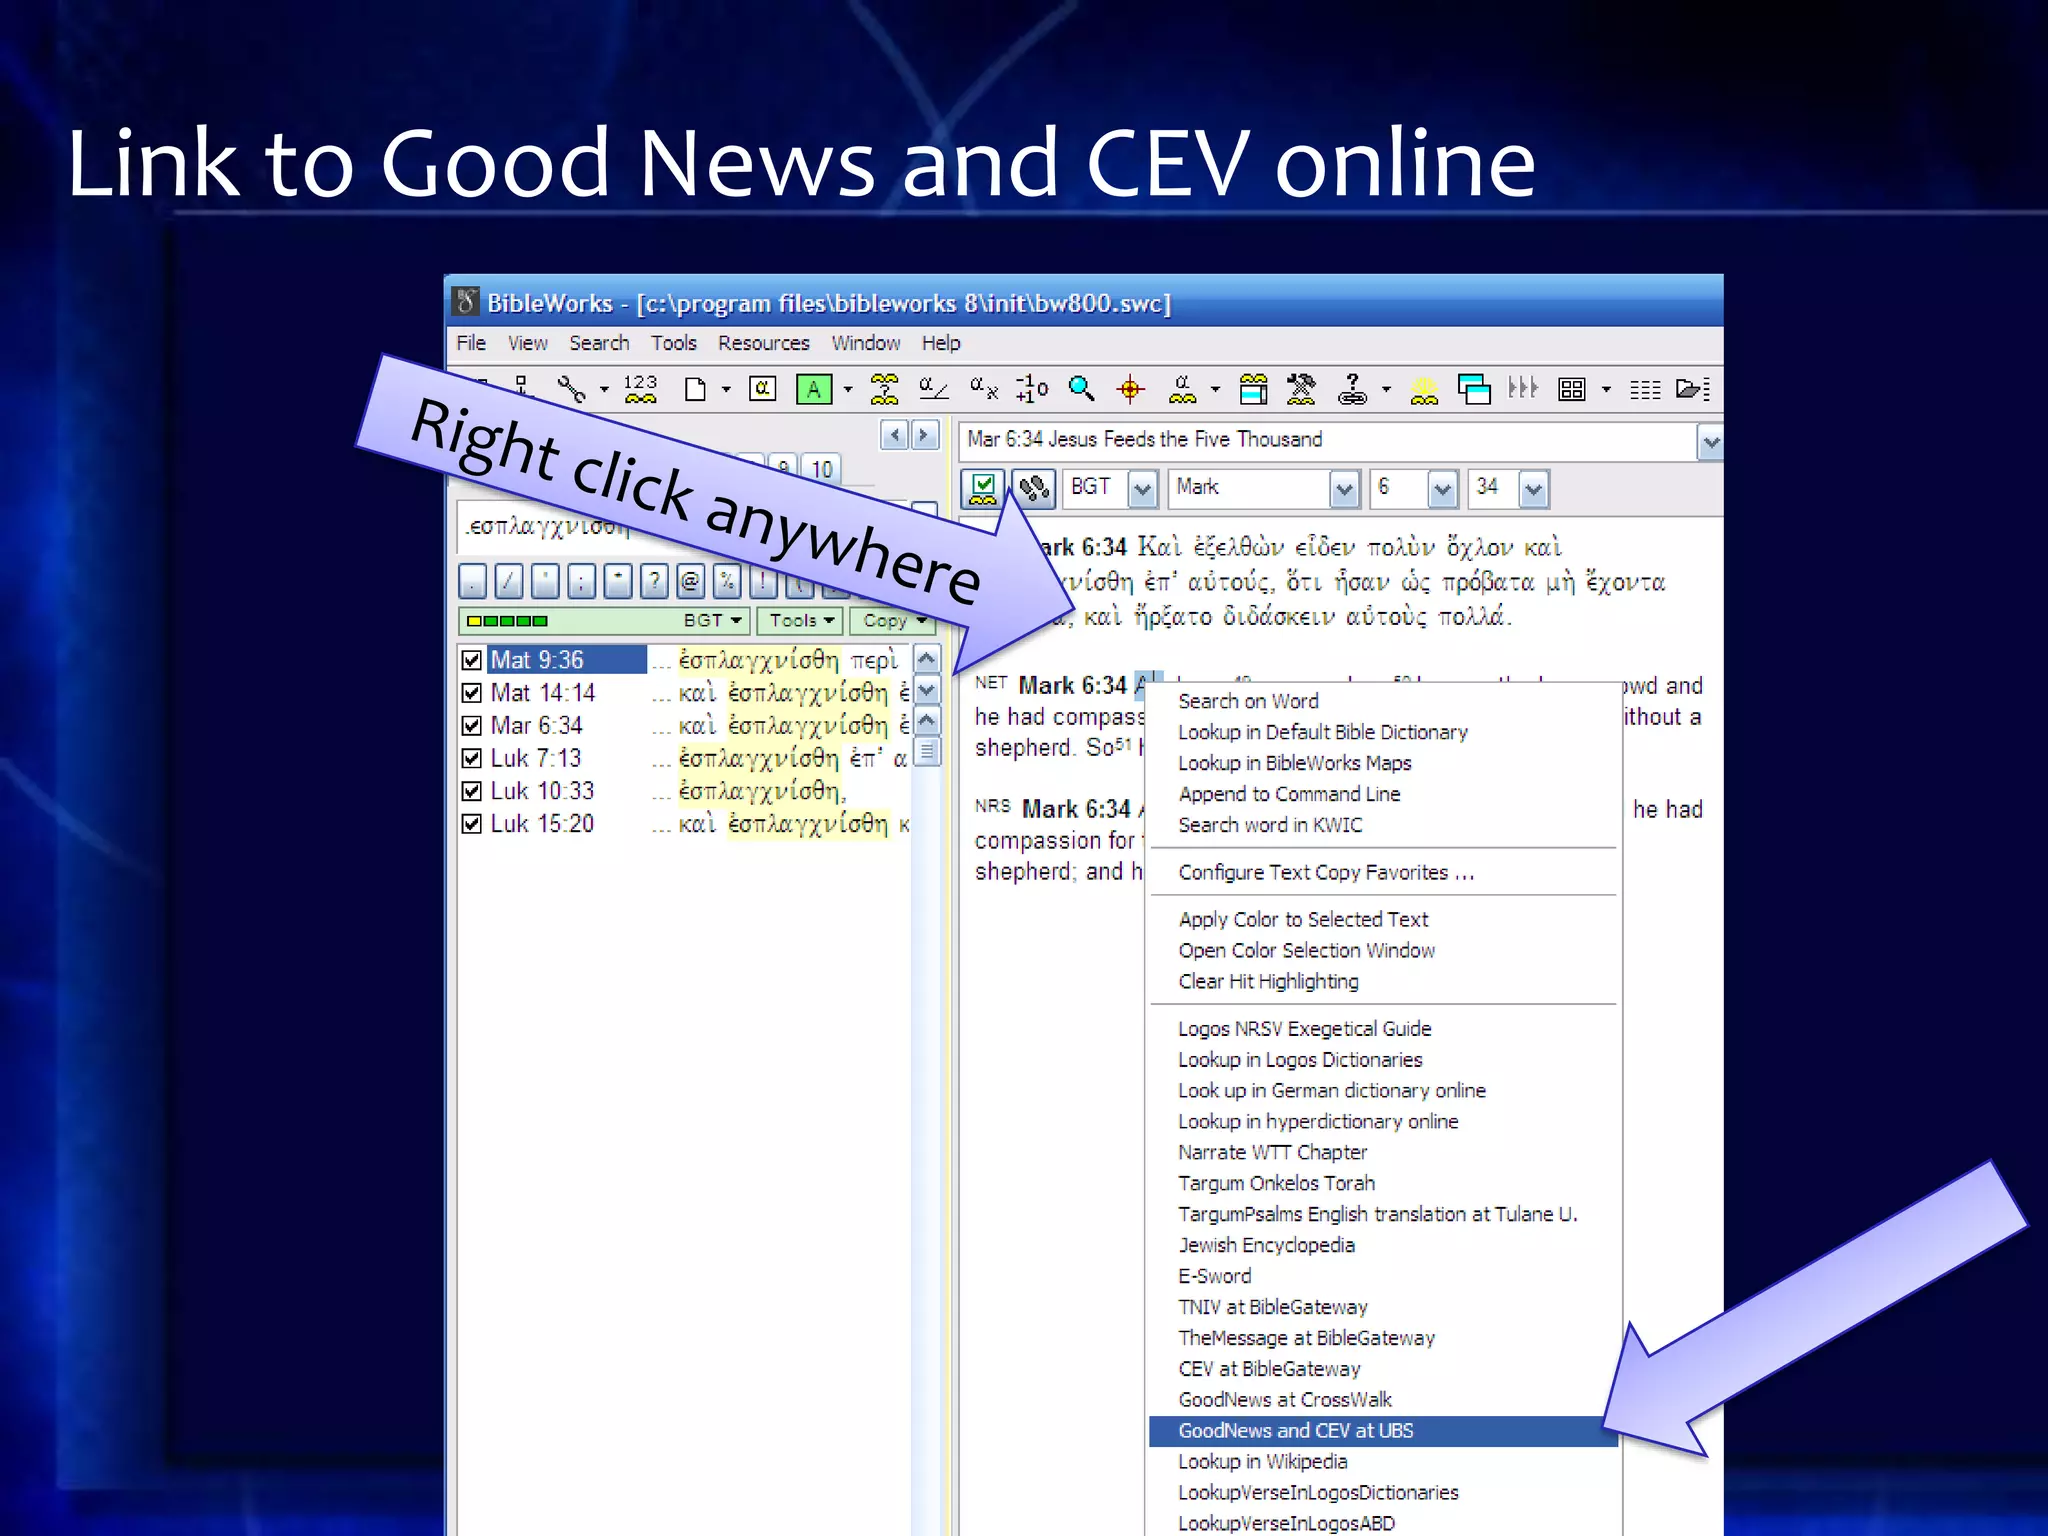Click the yellow search status square

[475, 621]
